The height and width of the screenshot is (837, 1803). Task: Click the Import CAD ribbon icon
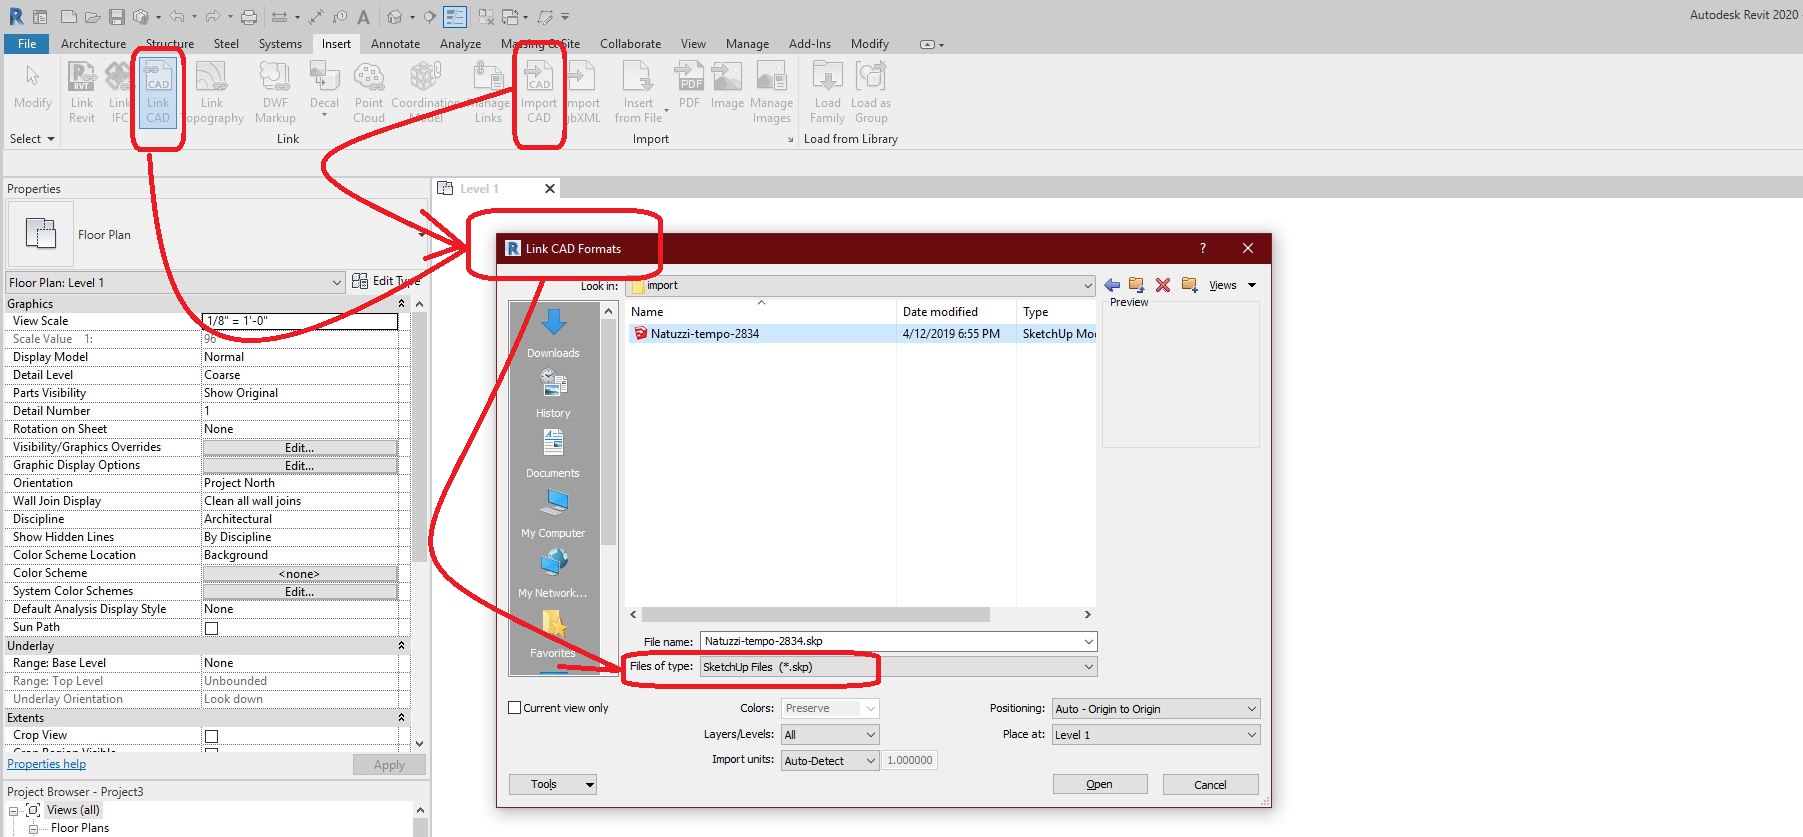point(539,92)
